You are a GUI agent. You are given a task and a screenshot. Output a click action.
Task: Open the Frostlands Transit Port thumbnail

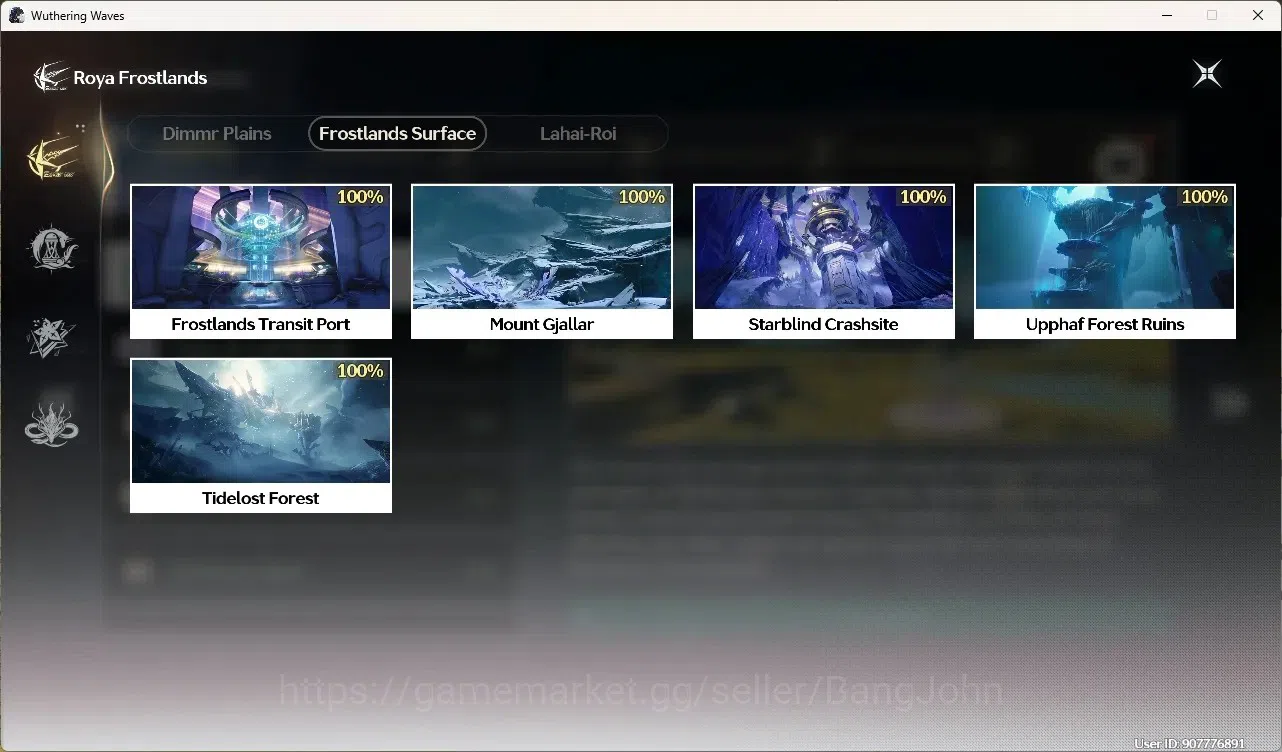pyautogui.click(x=261, y=247)
